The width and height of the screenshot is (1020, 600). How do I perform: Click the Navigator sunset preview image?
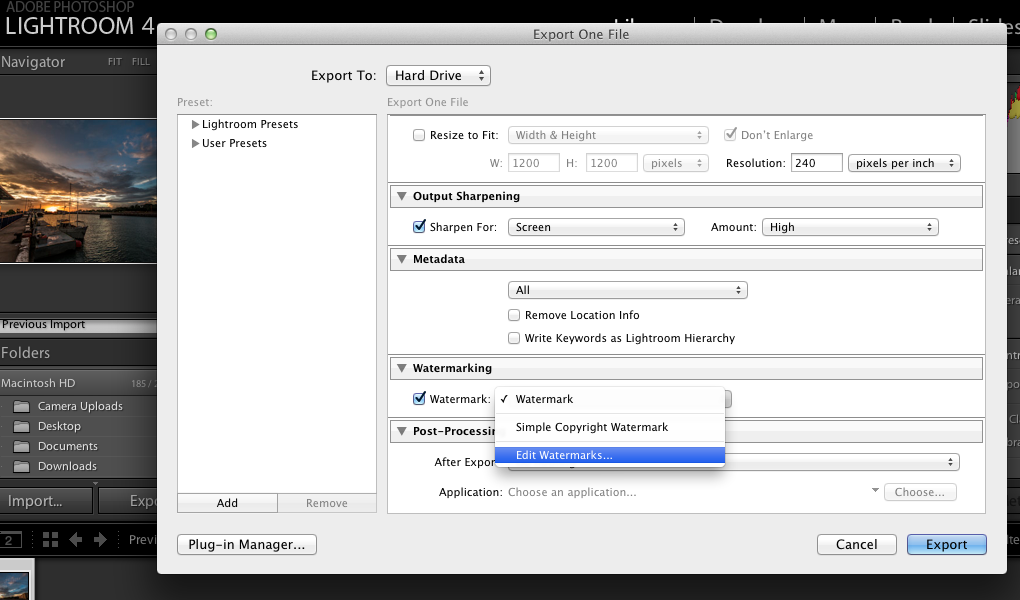(x=78, y=191)
